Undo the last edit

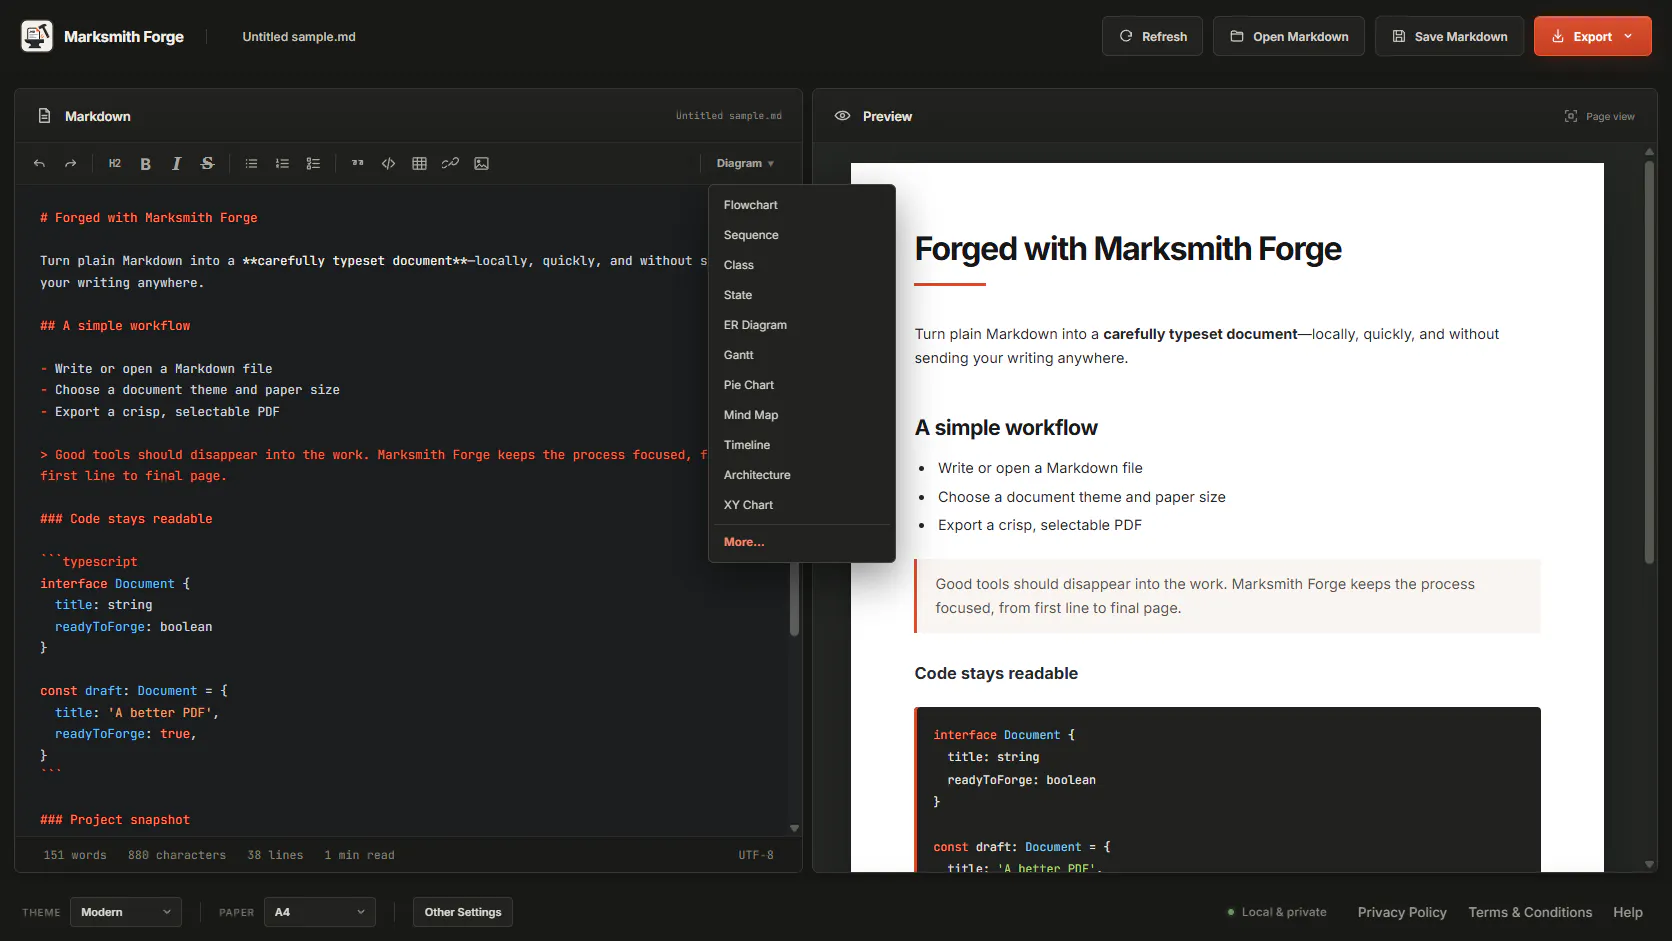point(39,163)
